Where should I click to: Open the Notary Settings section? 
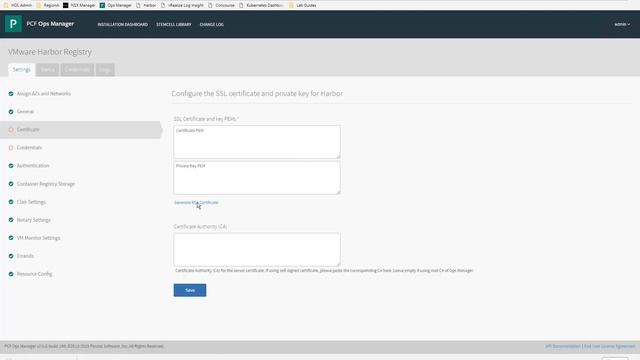(x=33, y=220)
